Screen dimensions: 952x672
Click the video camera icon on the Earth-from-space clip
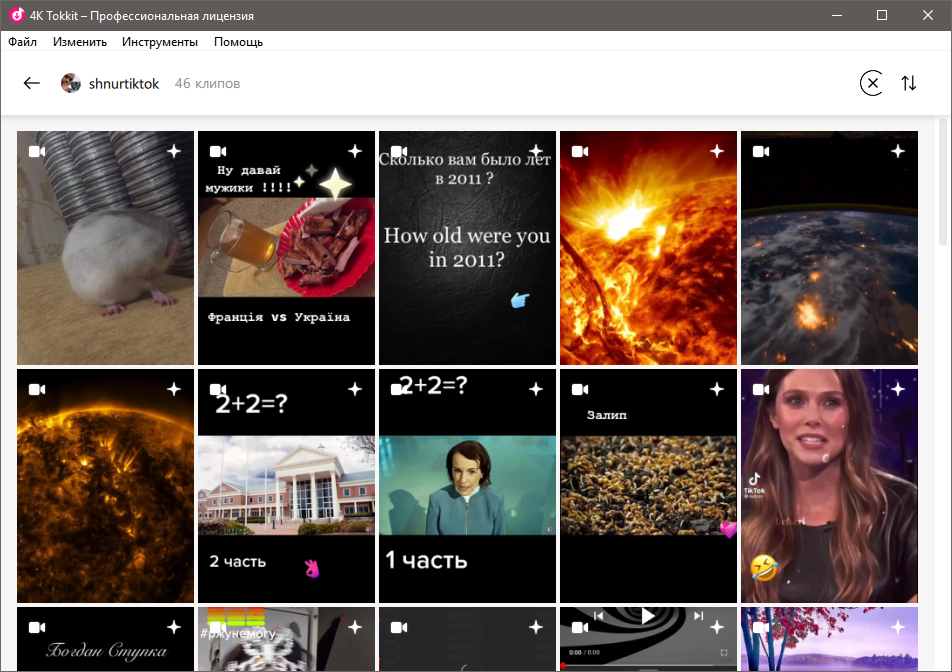click(761, 151)
